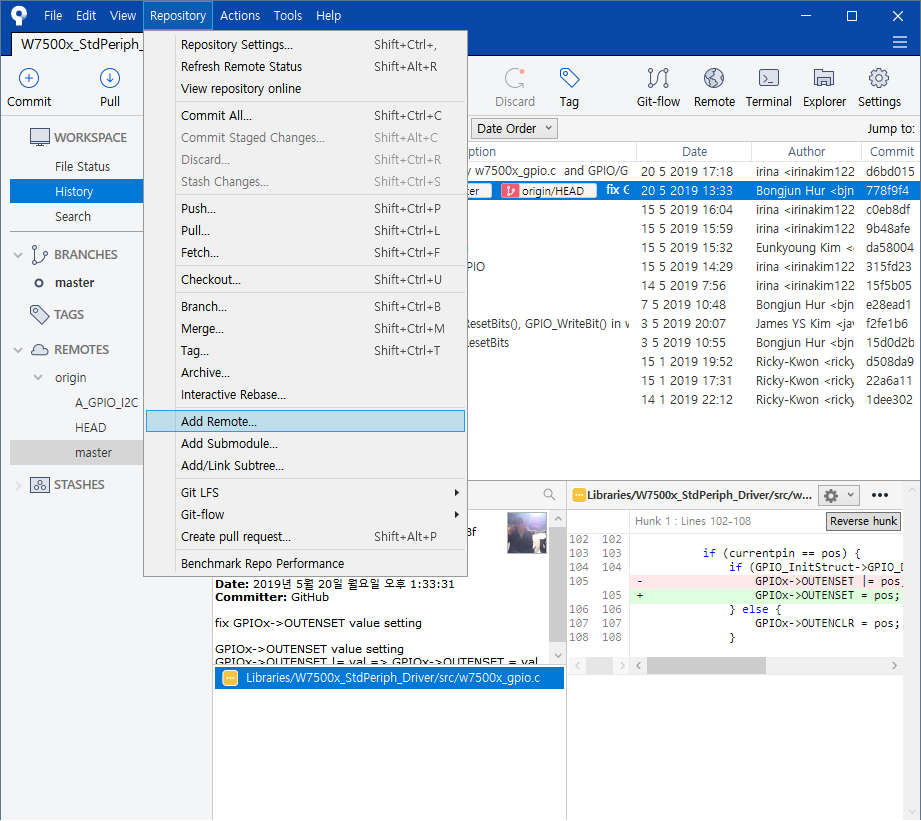Viewport: 921px width, 821px height.
Task: Click the hamburger menu icon top right
Action: (899, 42)
